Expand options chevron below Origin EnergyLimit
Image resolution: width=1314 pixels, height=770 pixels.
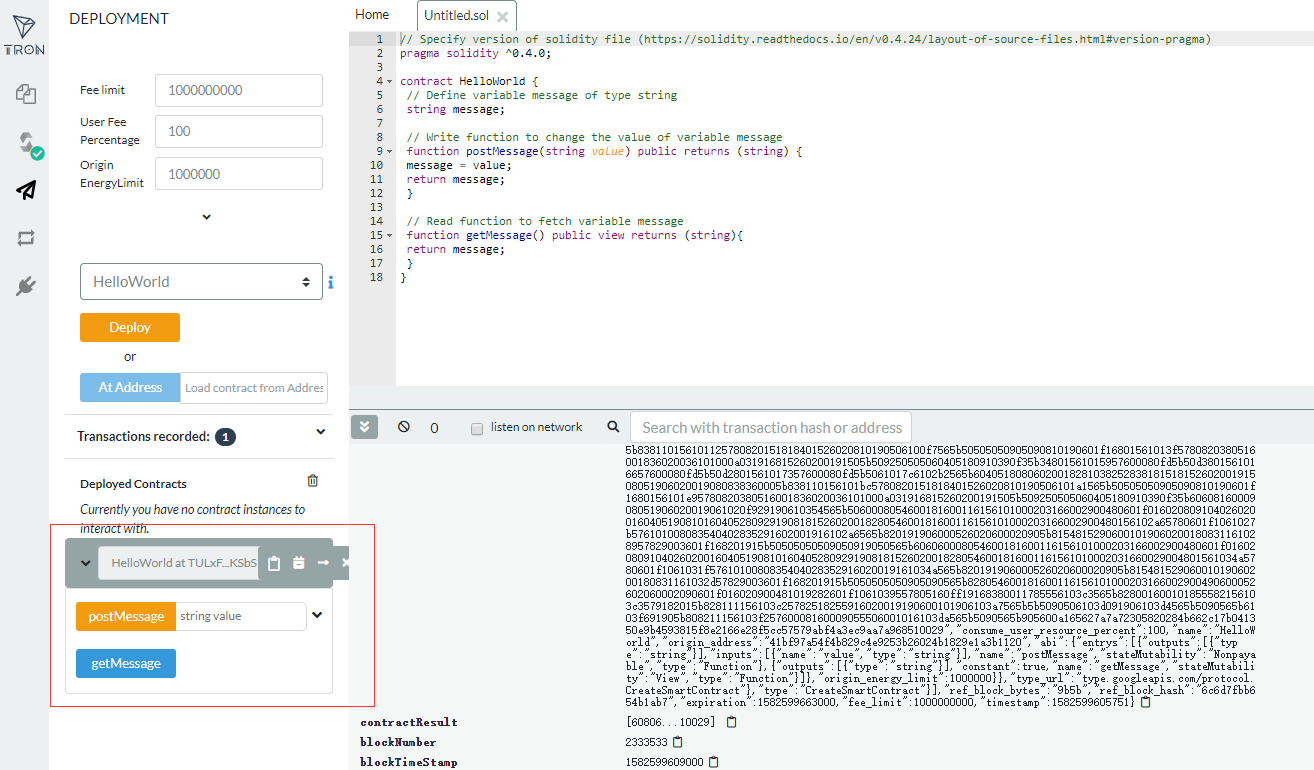click(x=206, y=217)
